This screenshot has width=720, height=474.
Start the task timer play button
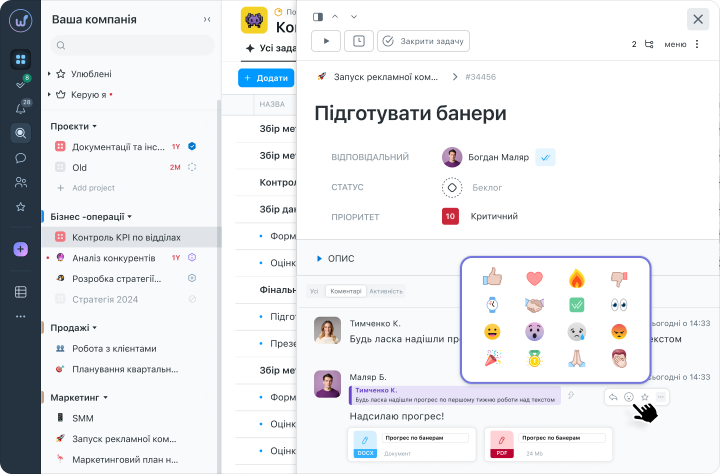(326, 41)
